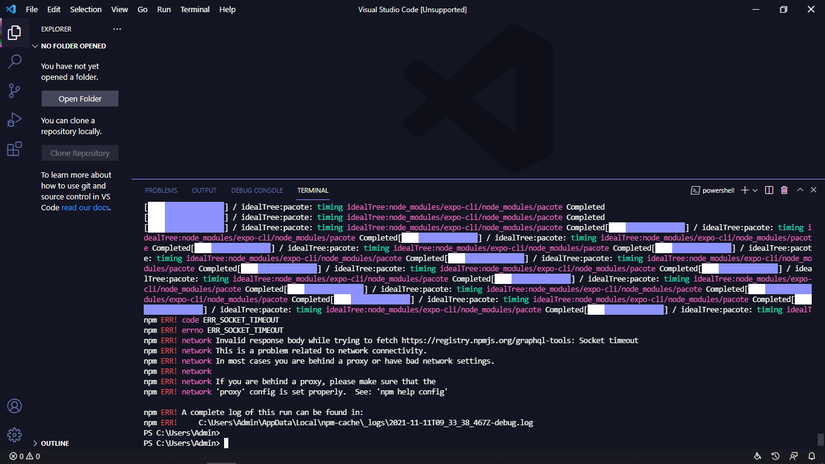This screenshot has width=825, height=464.
Task: Click the flame icon in status bar
Action: [x=757, y=456]
